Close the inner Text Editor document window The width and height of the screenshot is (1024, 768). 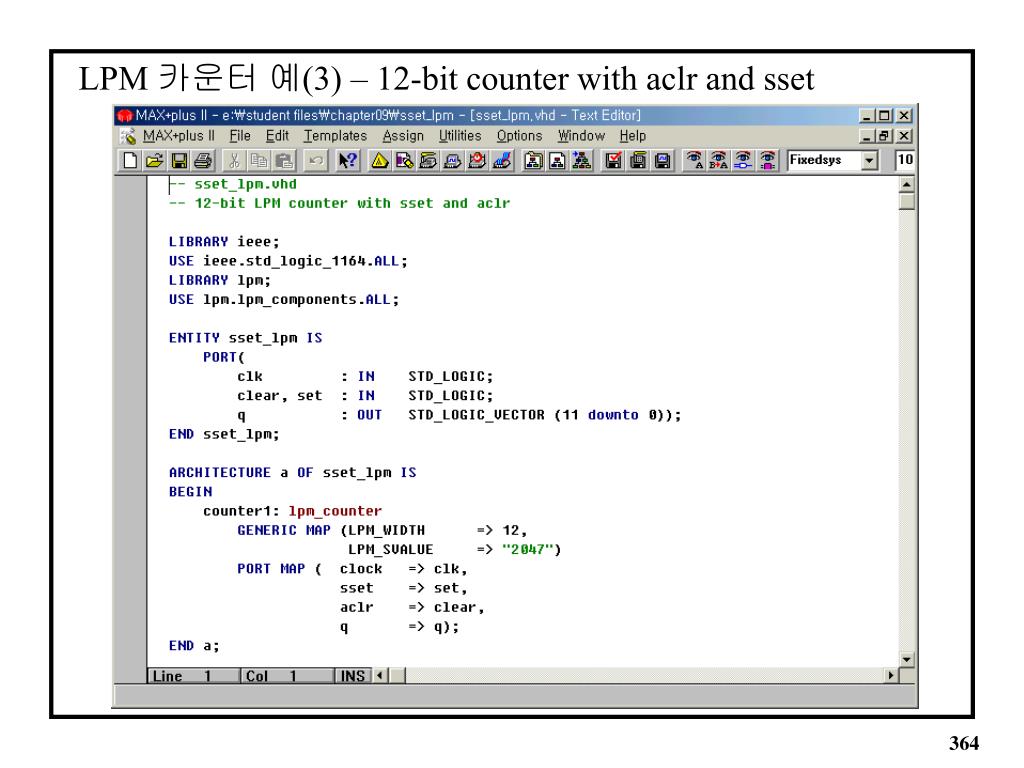click(904, 136)
